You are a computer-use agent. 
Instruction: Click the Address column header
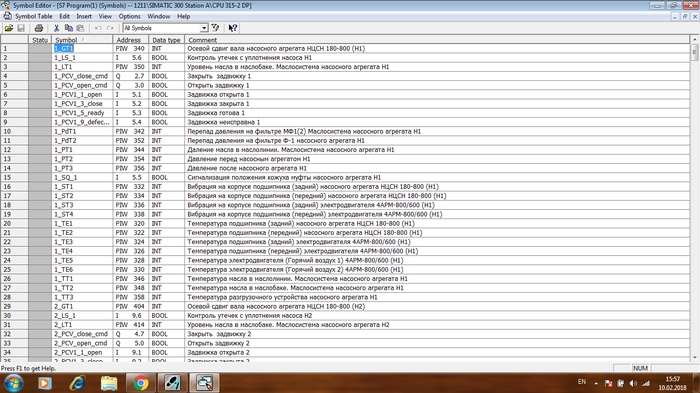tap(130, 40)
